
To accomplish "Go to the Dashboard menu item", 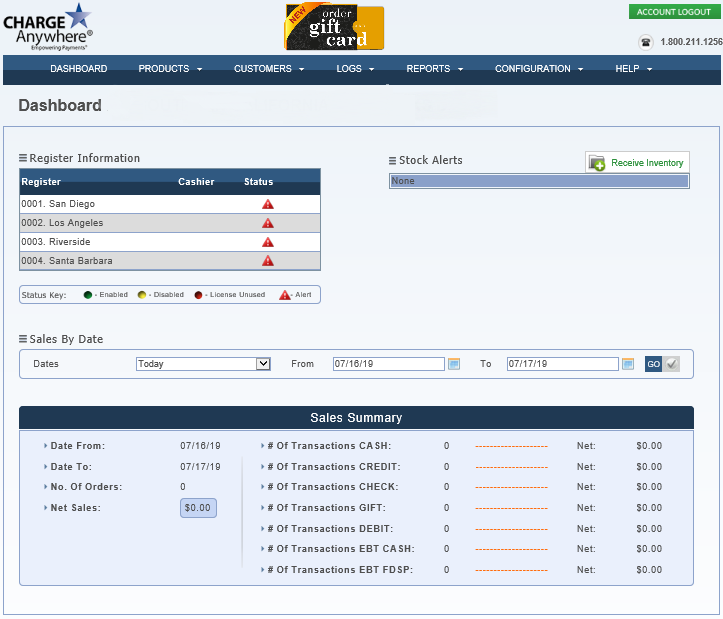I will 79,69.
